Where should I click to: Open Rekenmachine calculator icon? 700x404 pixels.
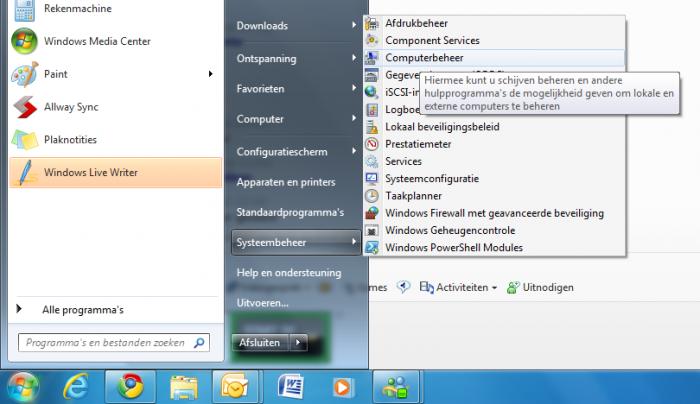[x=24, y=10]
